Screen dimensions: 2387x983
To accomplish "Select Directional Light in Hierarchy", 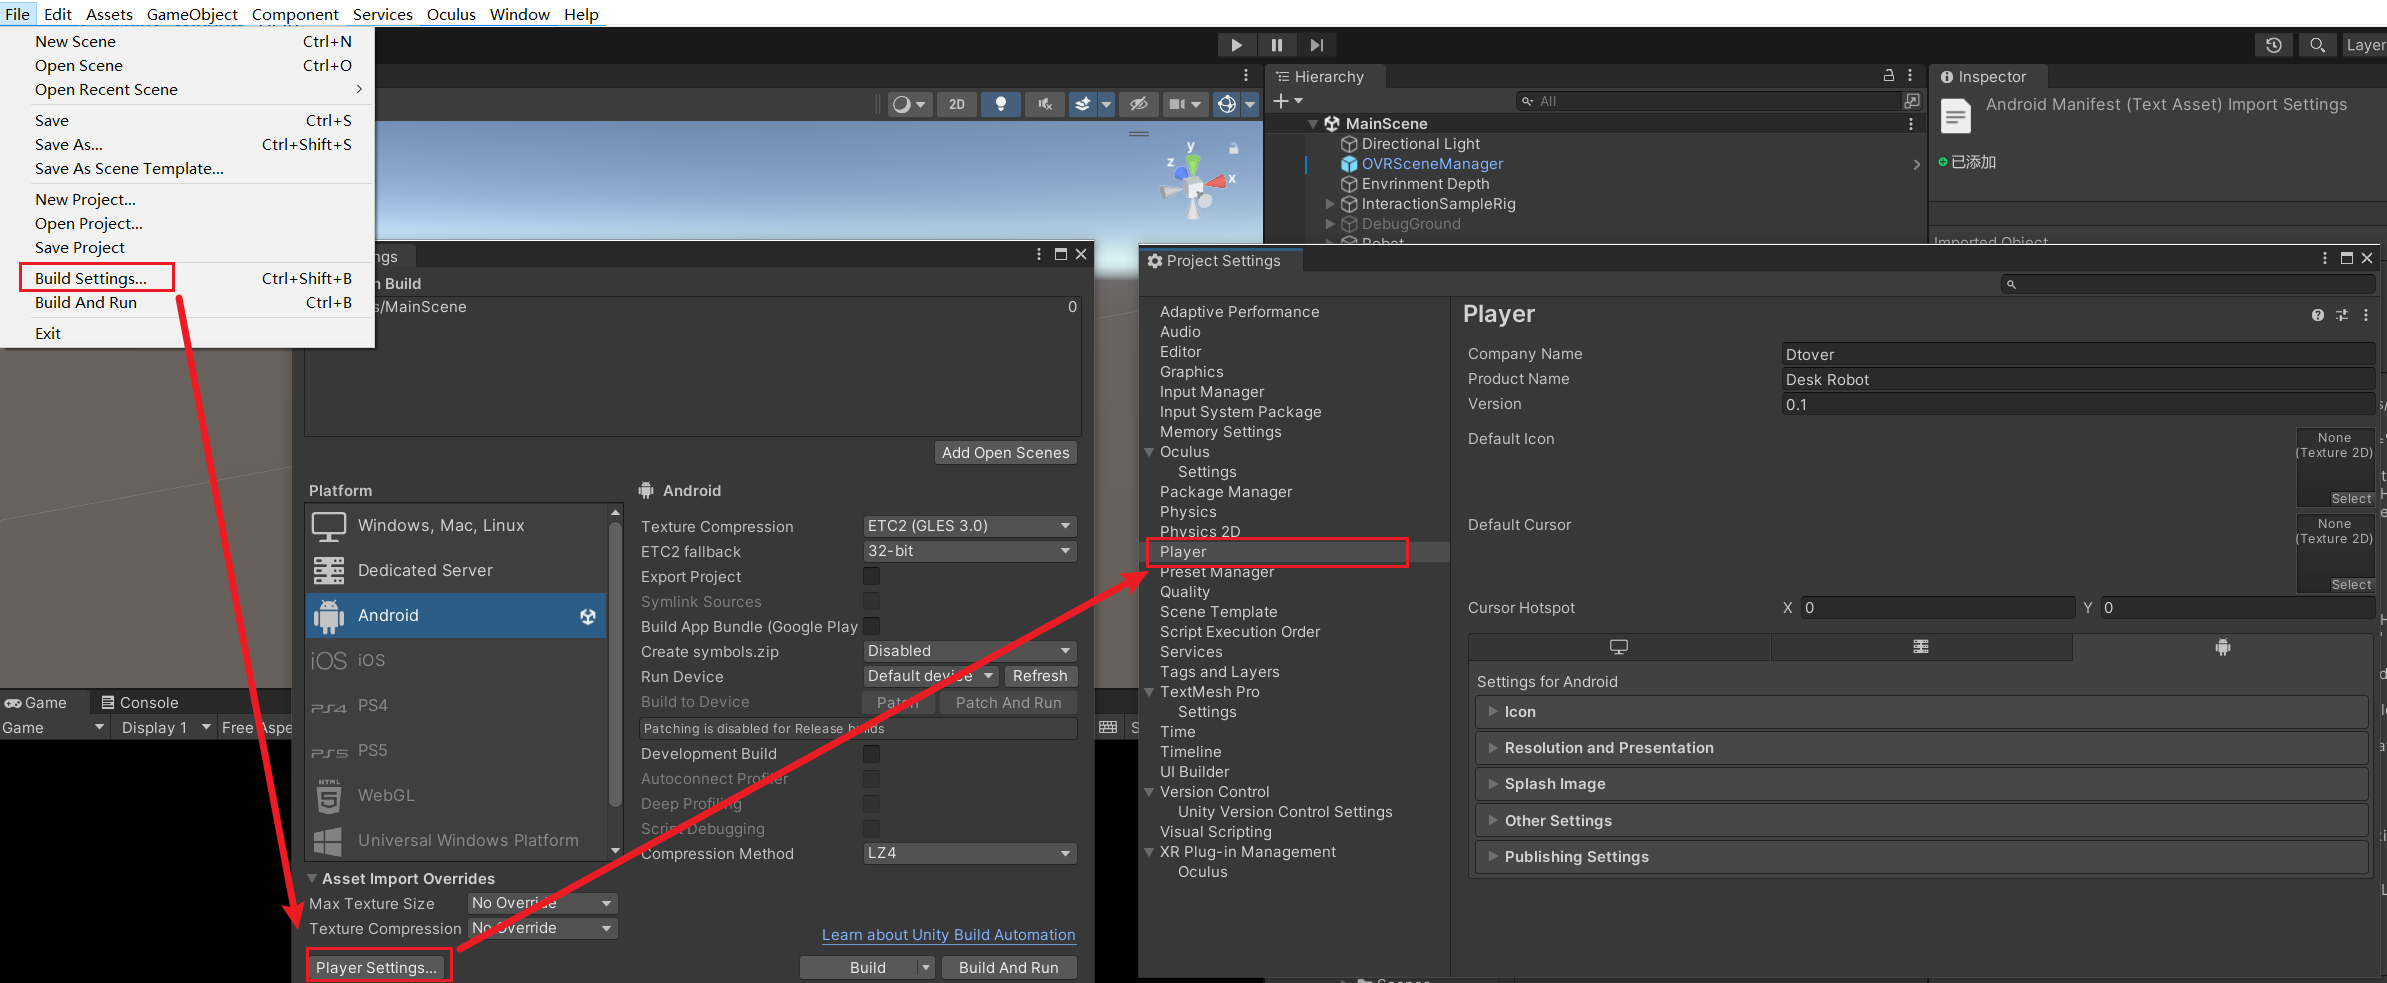I will (1420, 144).
